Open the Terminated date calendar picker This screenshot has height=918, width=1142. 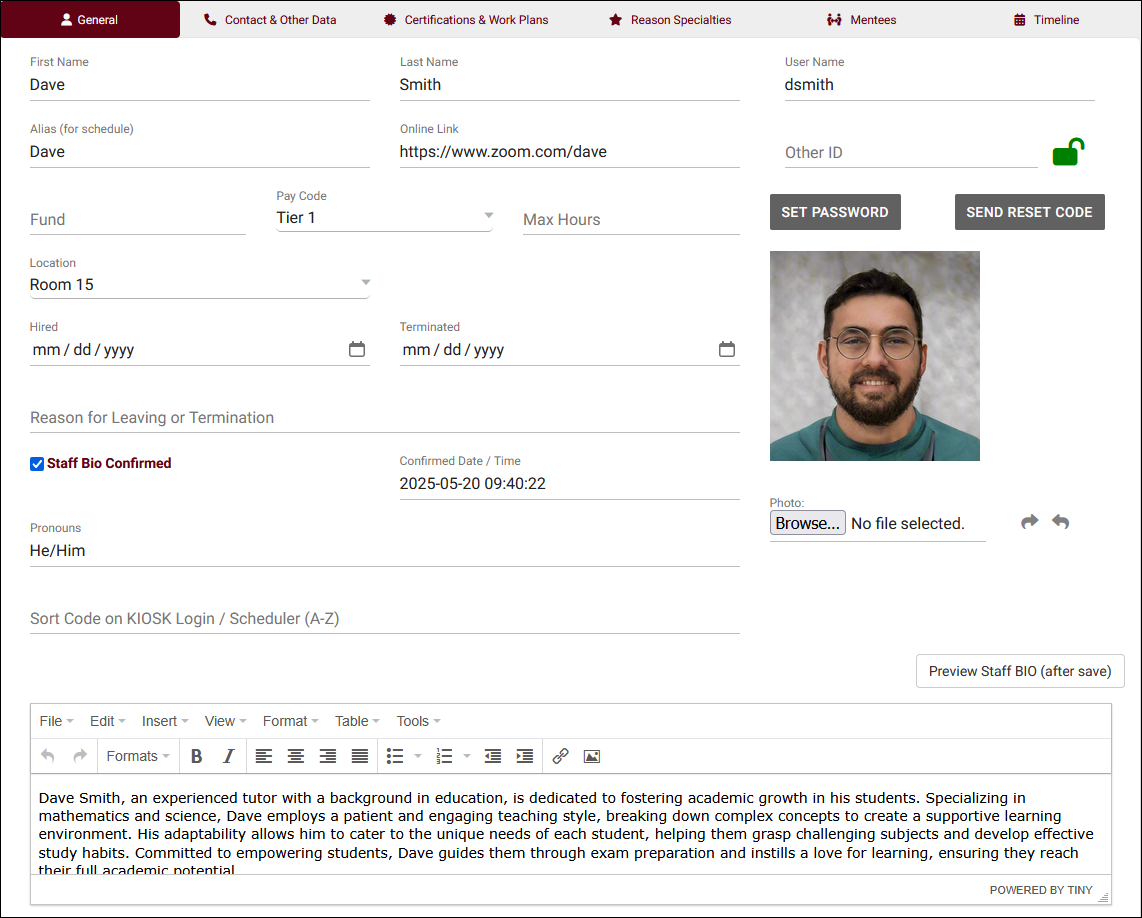click(x=727, y=349)
